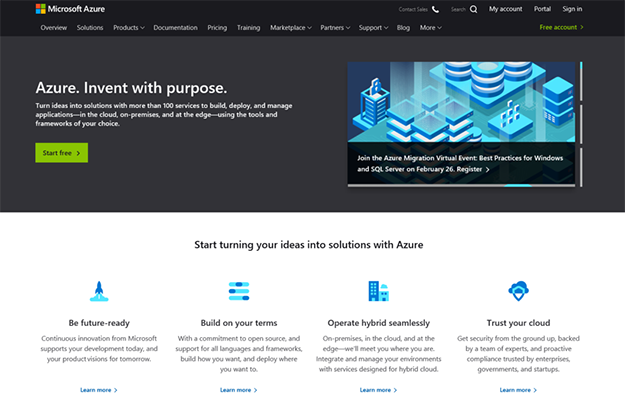Viewport: 625px width, 406px height.
Task: Click the rocket icon above Be future-ready
Action: [99, 291]
